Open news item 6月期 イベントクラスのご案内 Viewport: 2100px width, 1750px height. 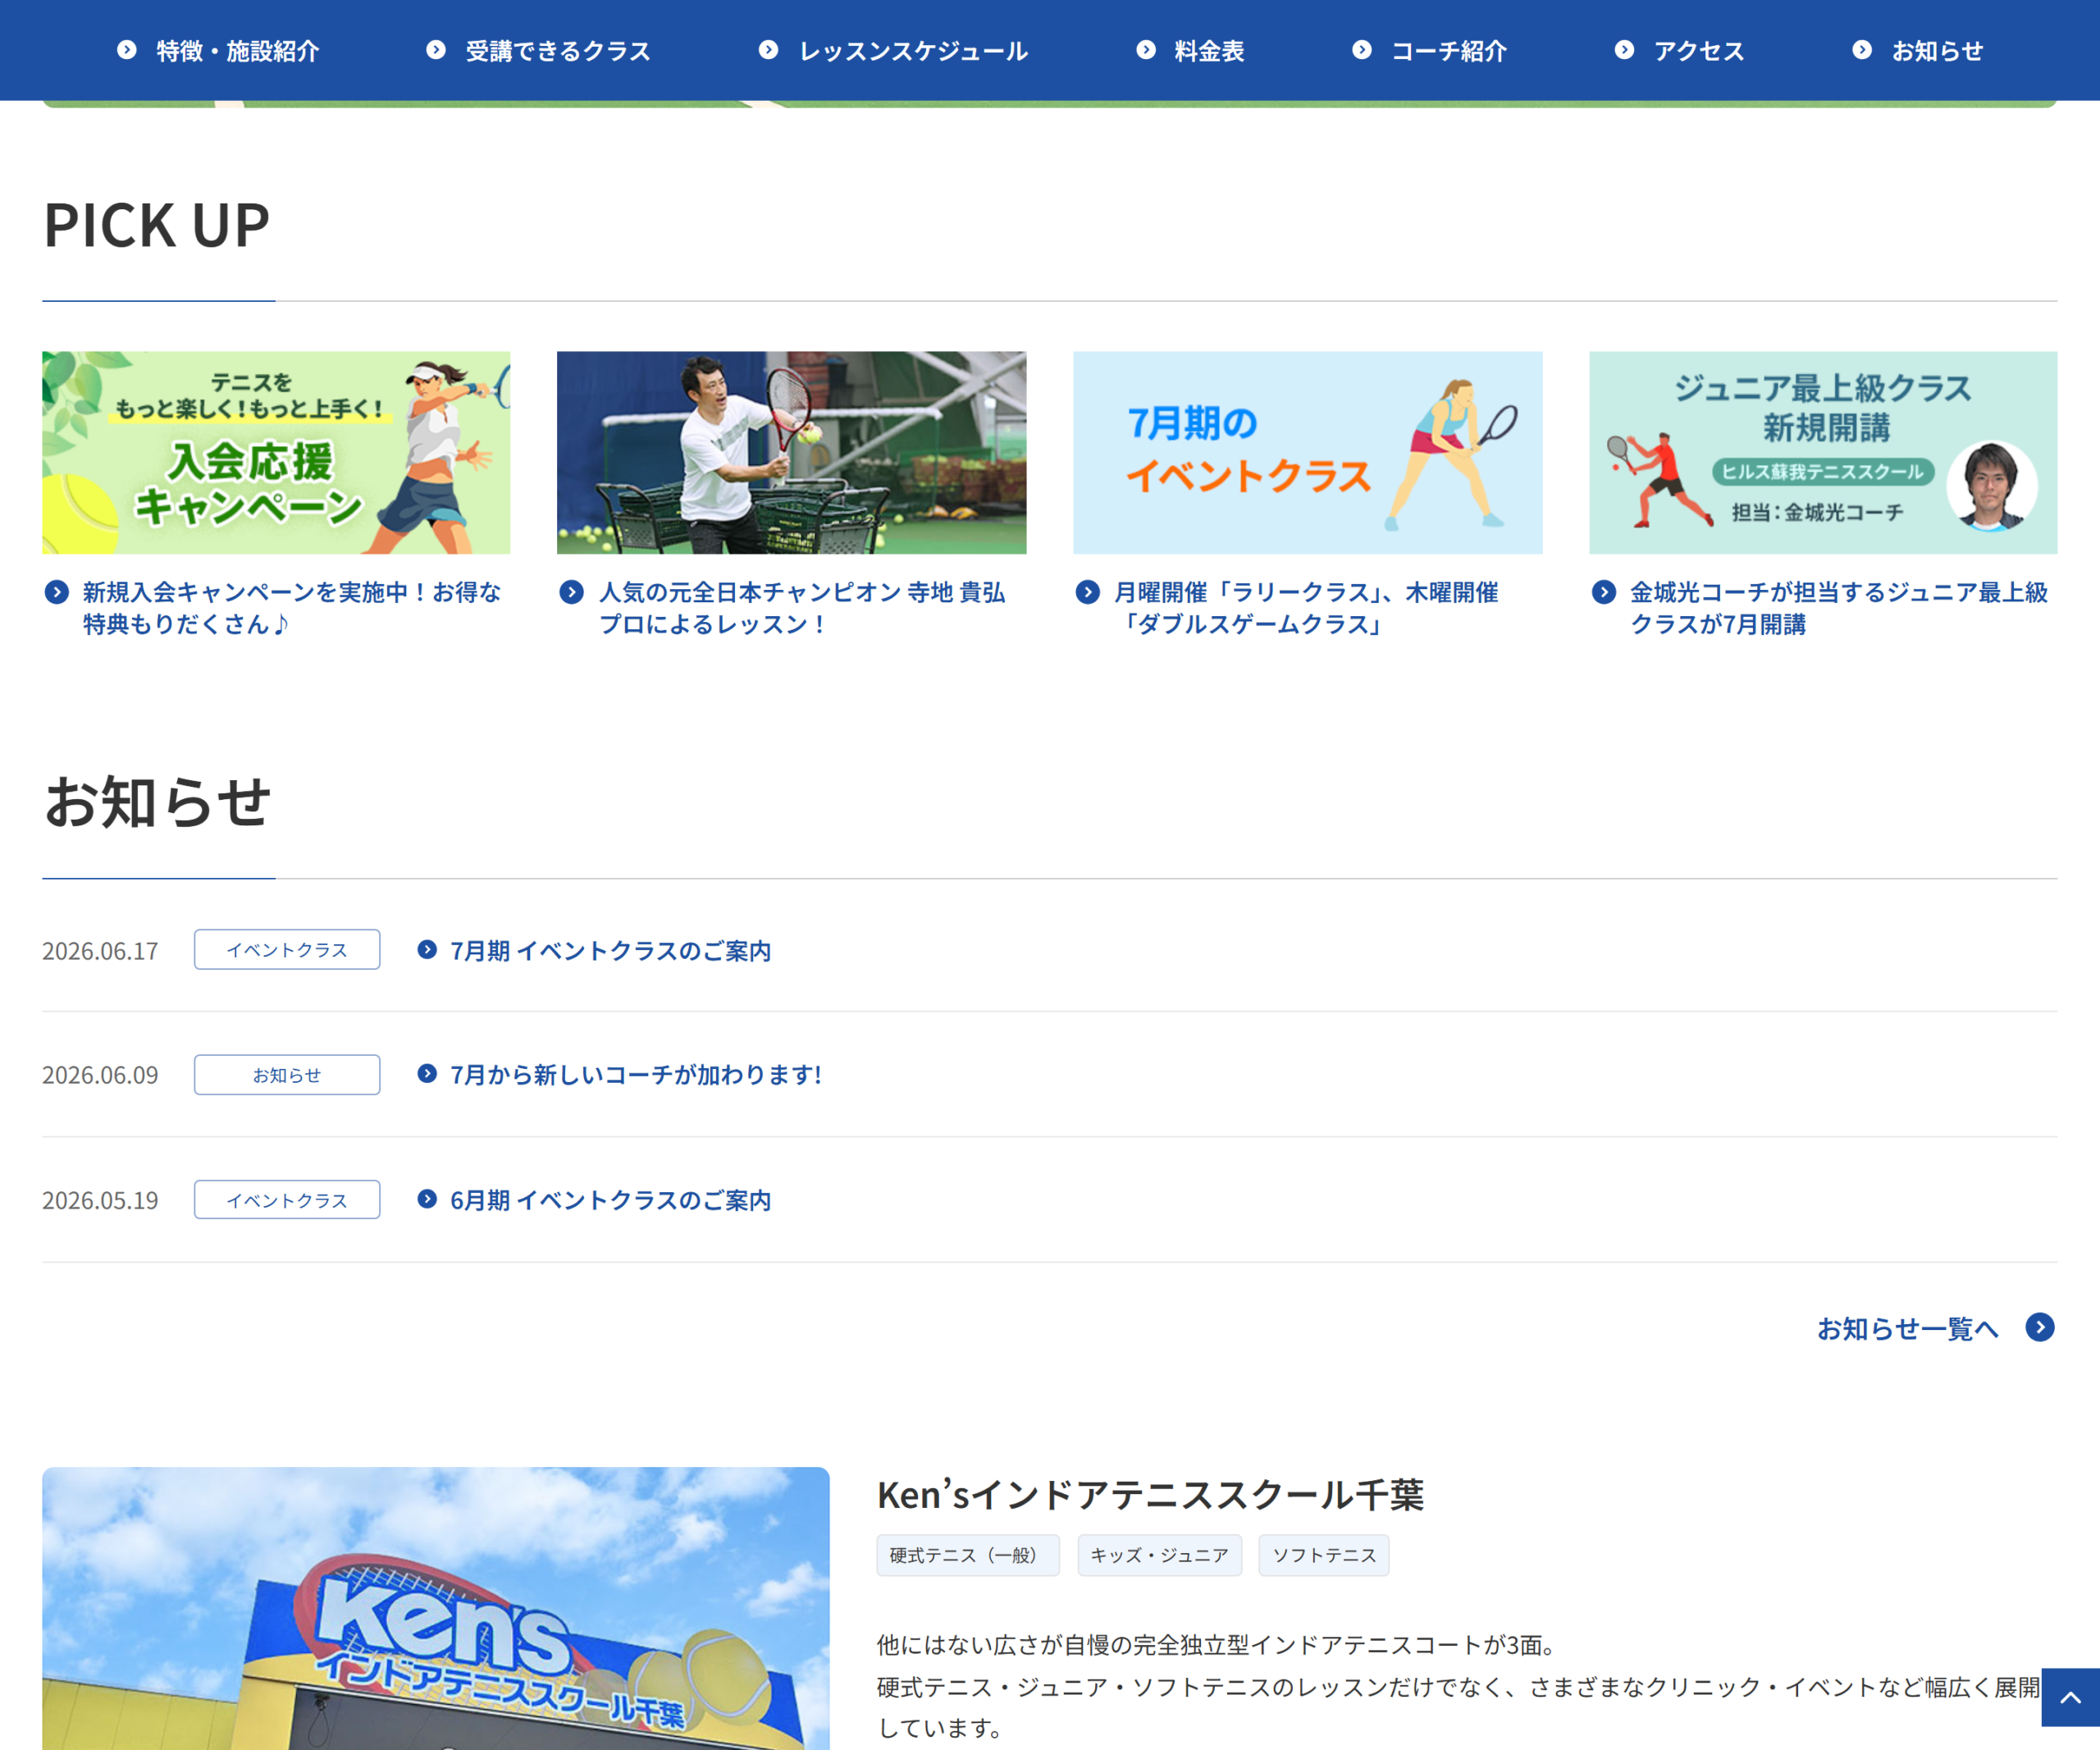[610, 1200]
